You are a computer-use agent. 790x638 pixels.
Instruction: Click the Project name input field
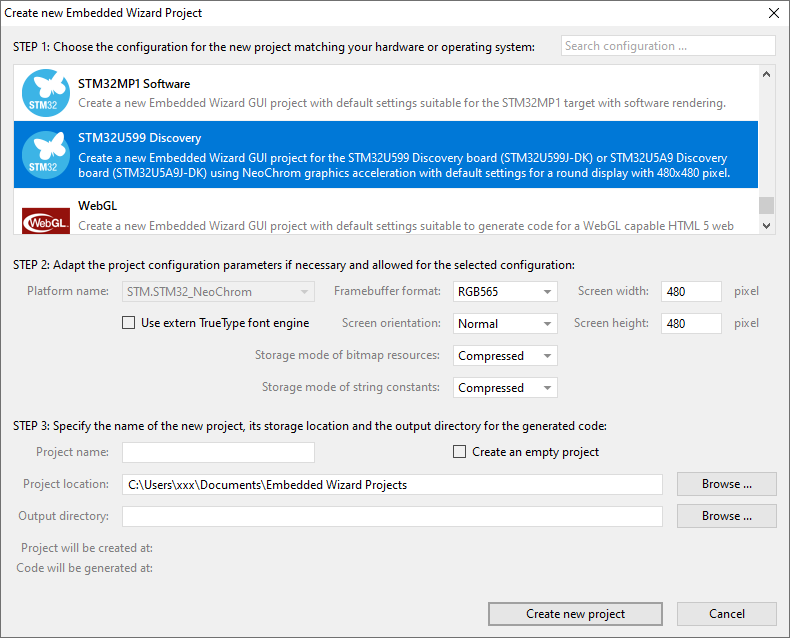click(218, 453)
